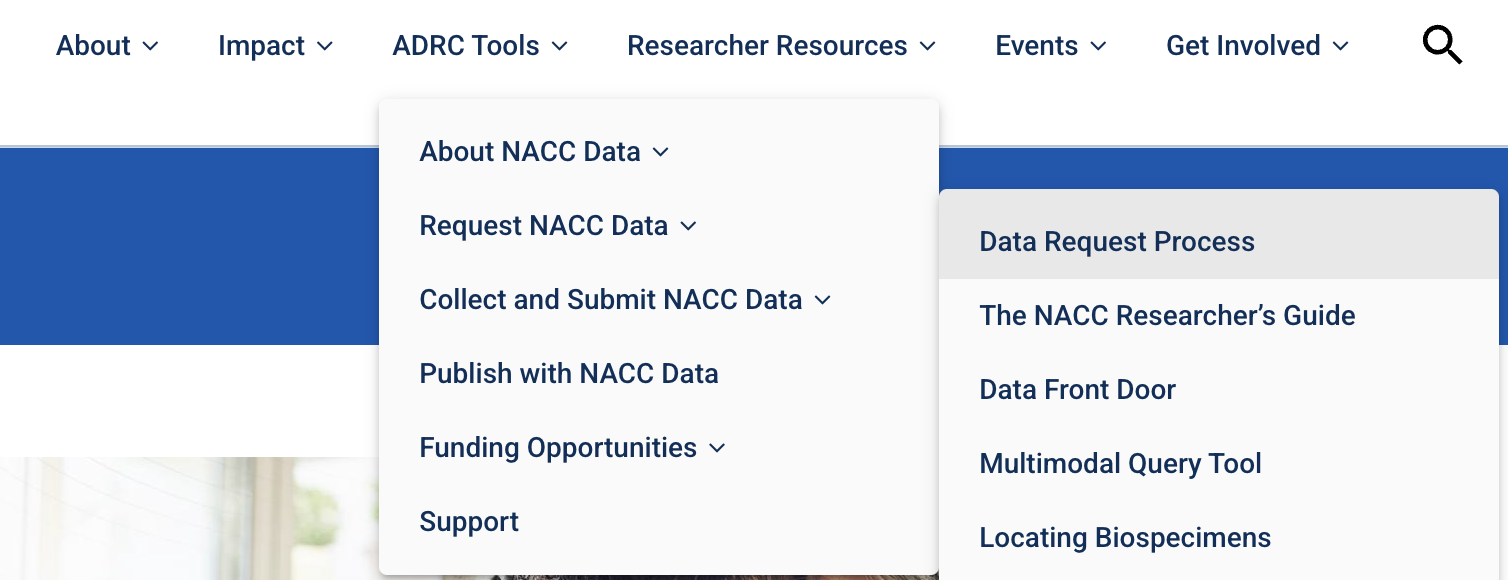This screenshot has width=1508, height=580.
Task: Select Support from the ADRC Tools menu
Action: tap(469, 521)
